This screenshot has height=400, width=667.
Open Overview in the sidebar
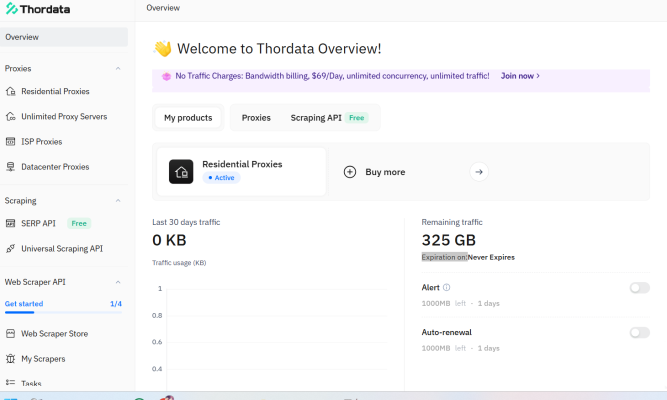tap(64, 37)
